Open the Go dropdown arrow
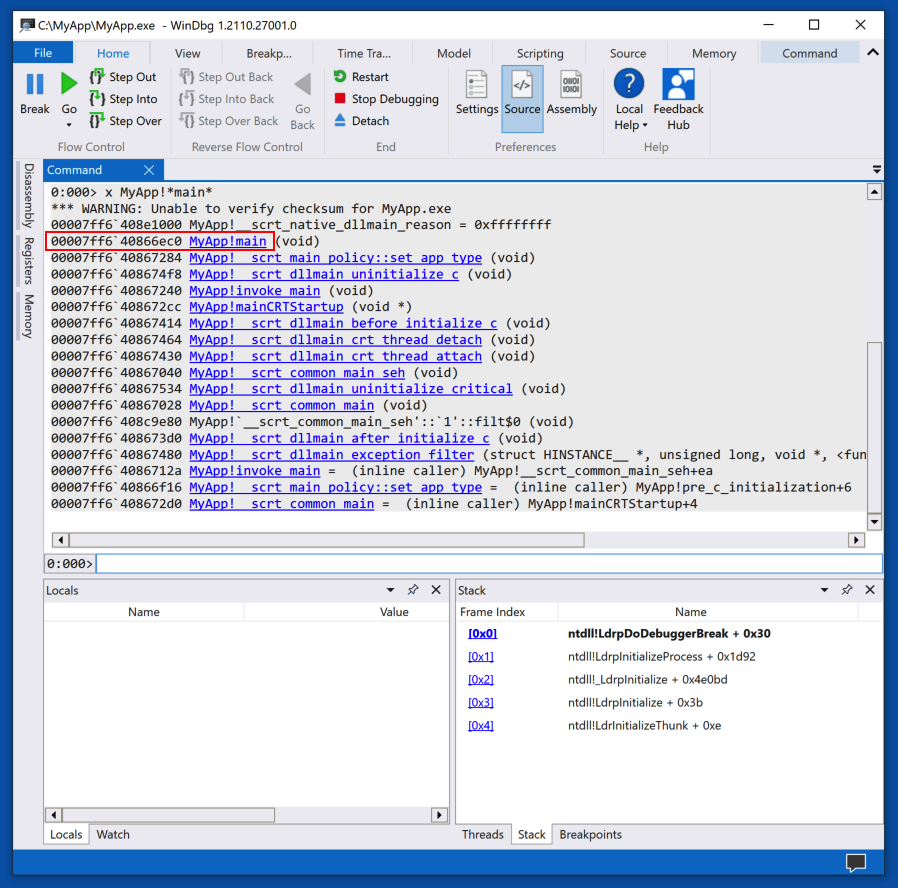Image resolution: width=898 pixels, height=888 pixels. click(x=69, y=125)
